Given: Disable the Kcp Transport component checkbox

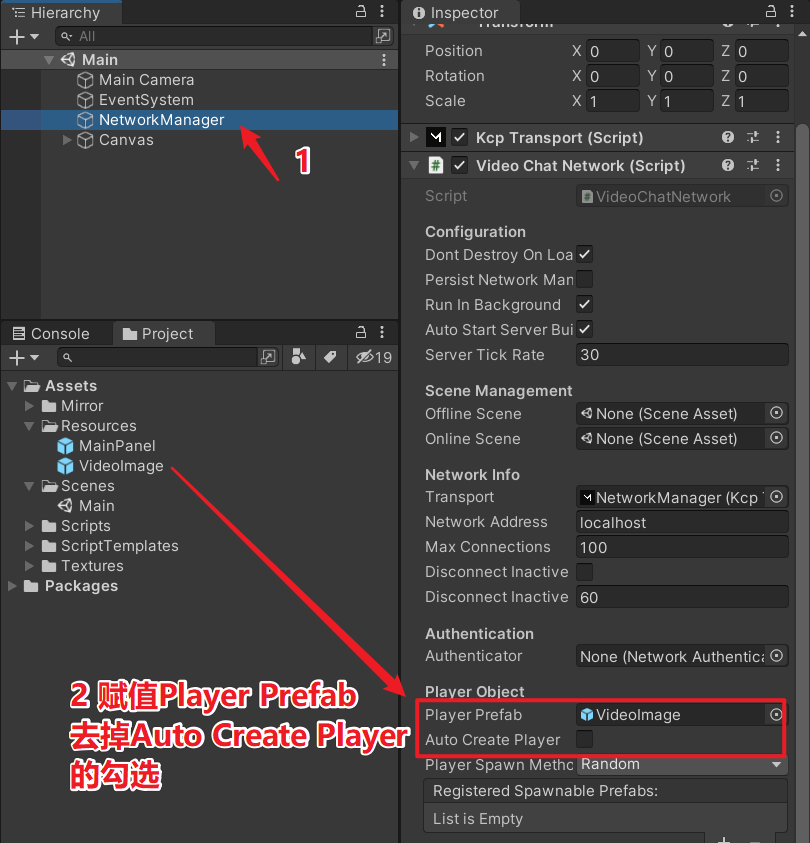Looking at the screenshot, I should (459, 138).
